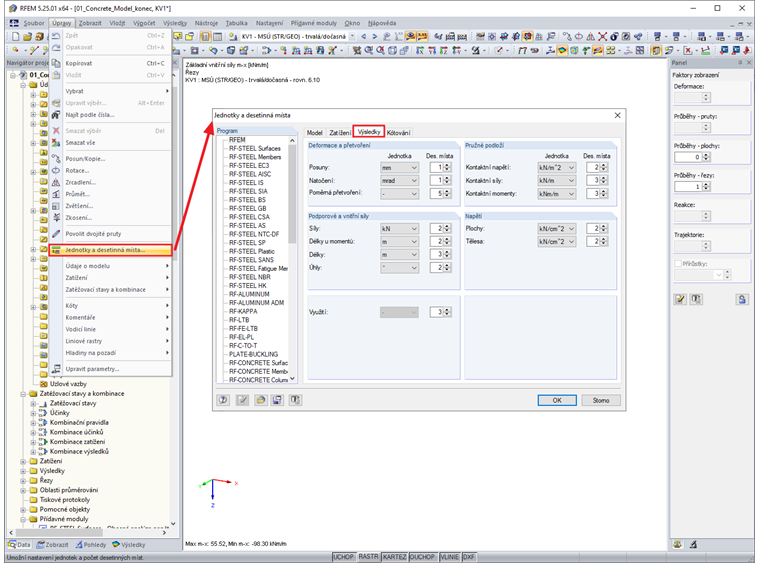760x563 pixels.
Task: Open the KV1 load combination dropdown
Action: coord(352,36)
